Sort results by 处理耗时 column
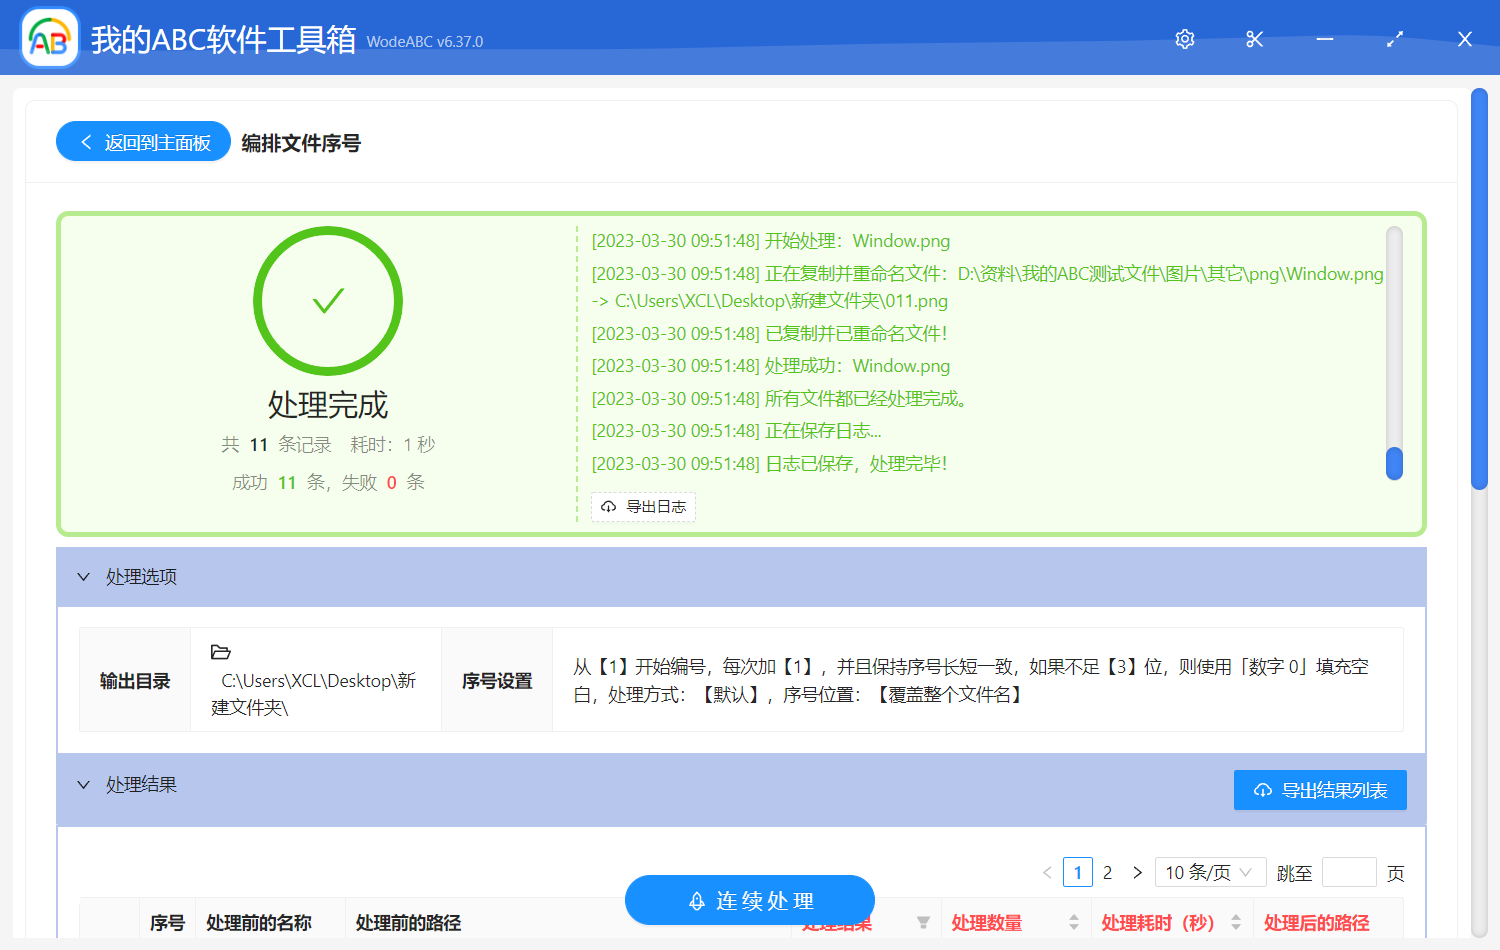Screen dimensions: 1500x950 [1233, 922]
